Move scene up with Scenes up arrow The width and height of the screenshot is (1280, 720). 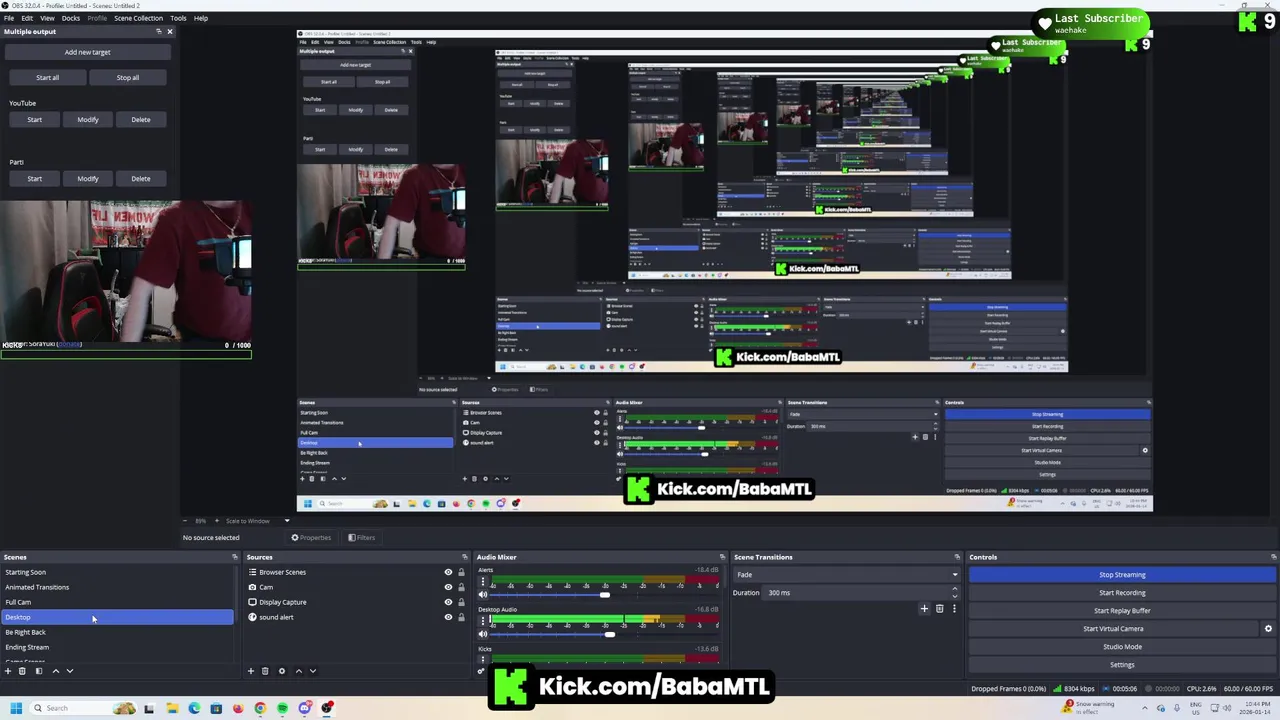click(x=56, y=671)
